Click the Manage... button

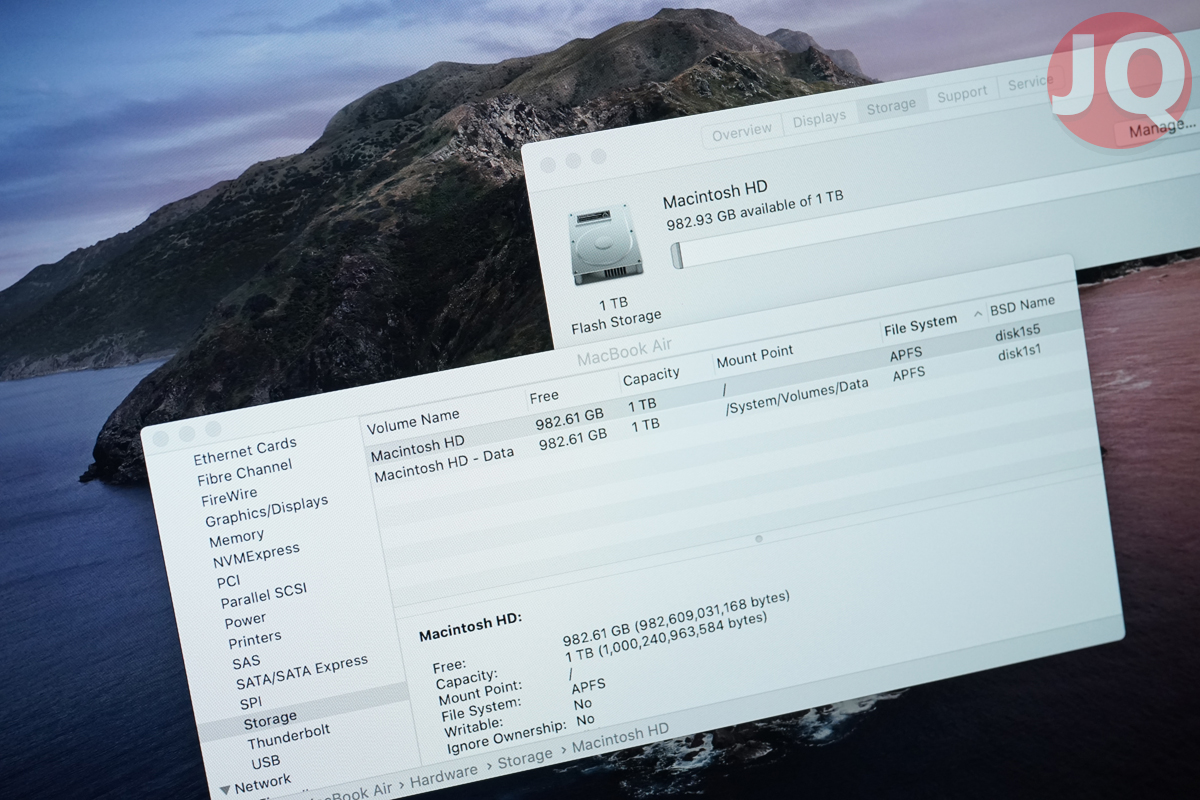click(1160, 127)
